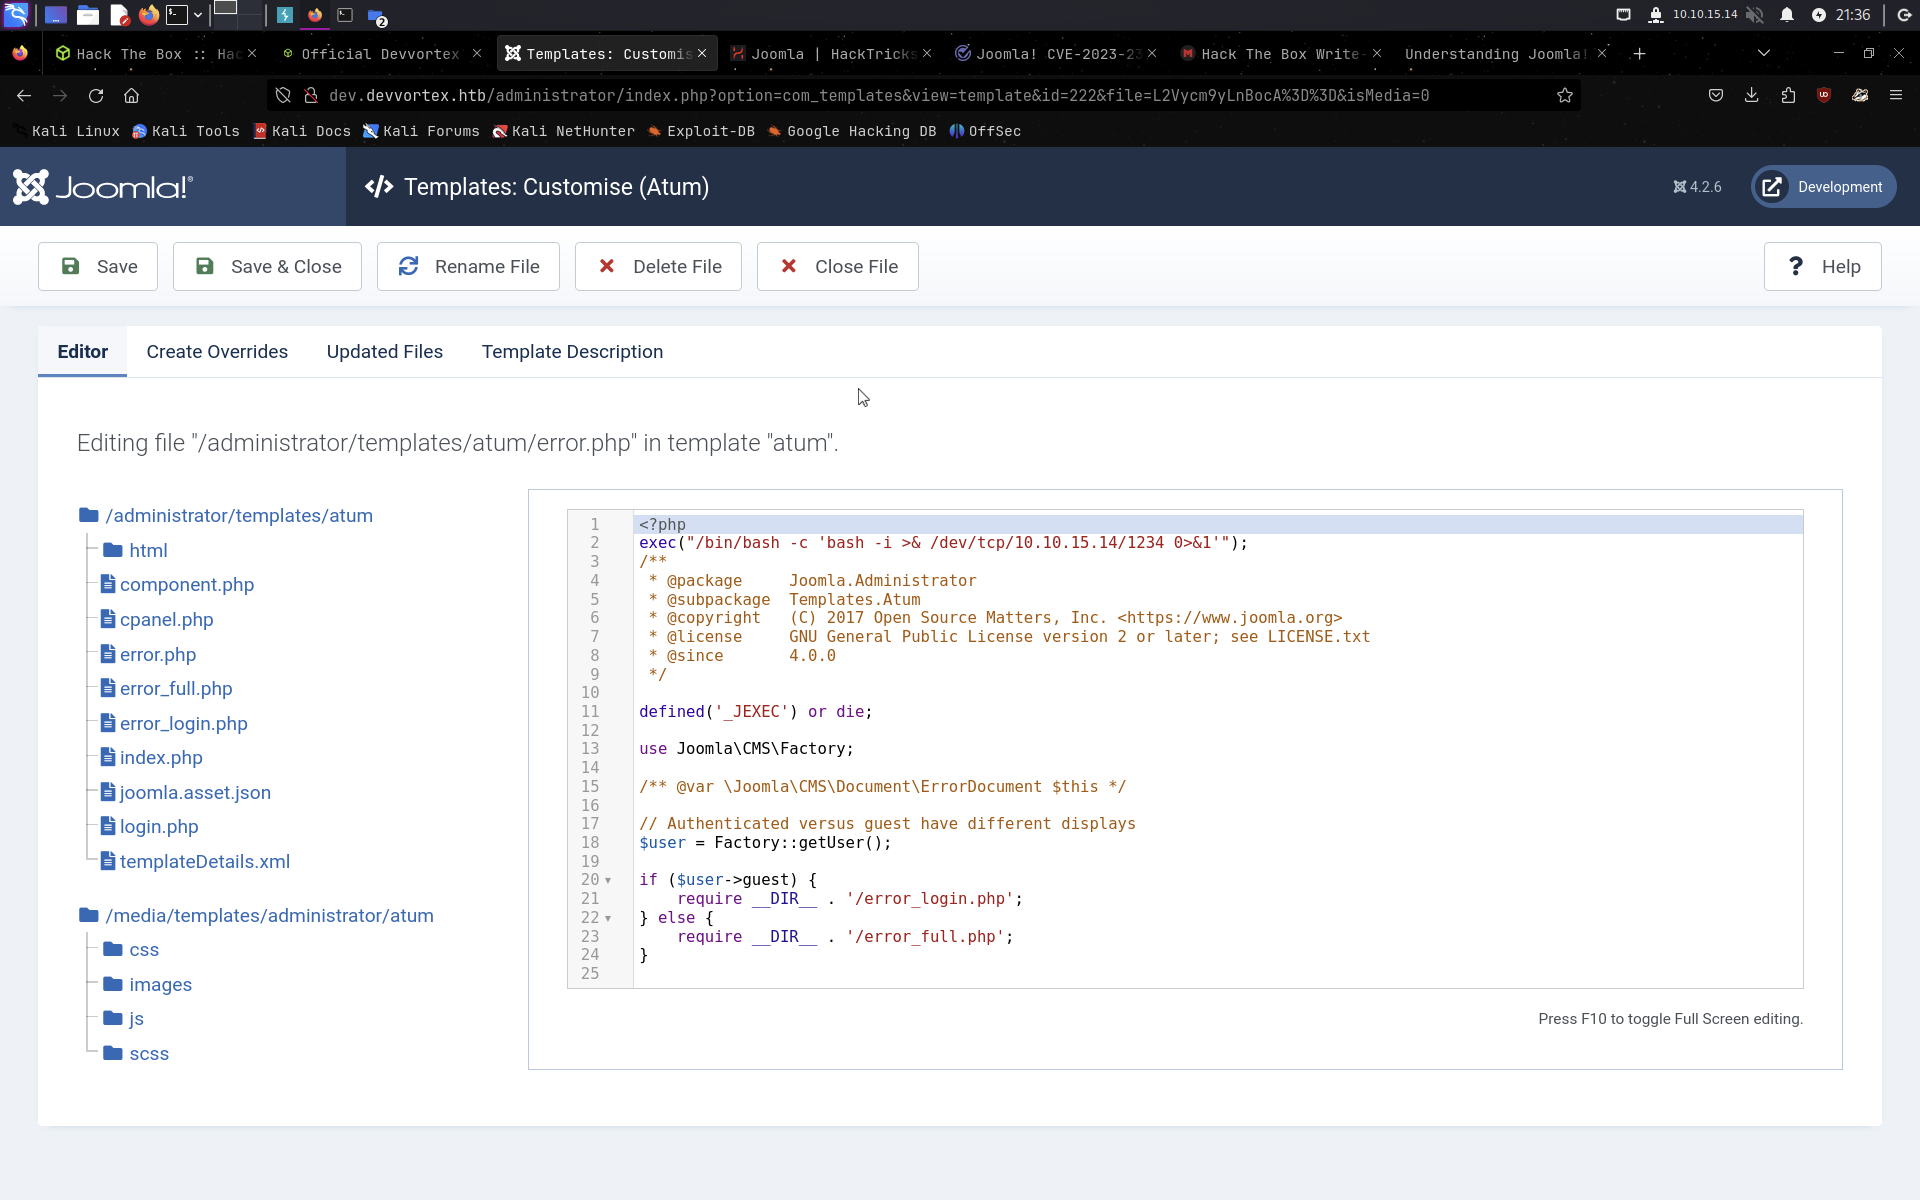Viewport: 1920px width, 1200px height.
Task: Open error_login.php from the file tree
Action: pos(183,724)
